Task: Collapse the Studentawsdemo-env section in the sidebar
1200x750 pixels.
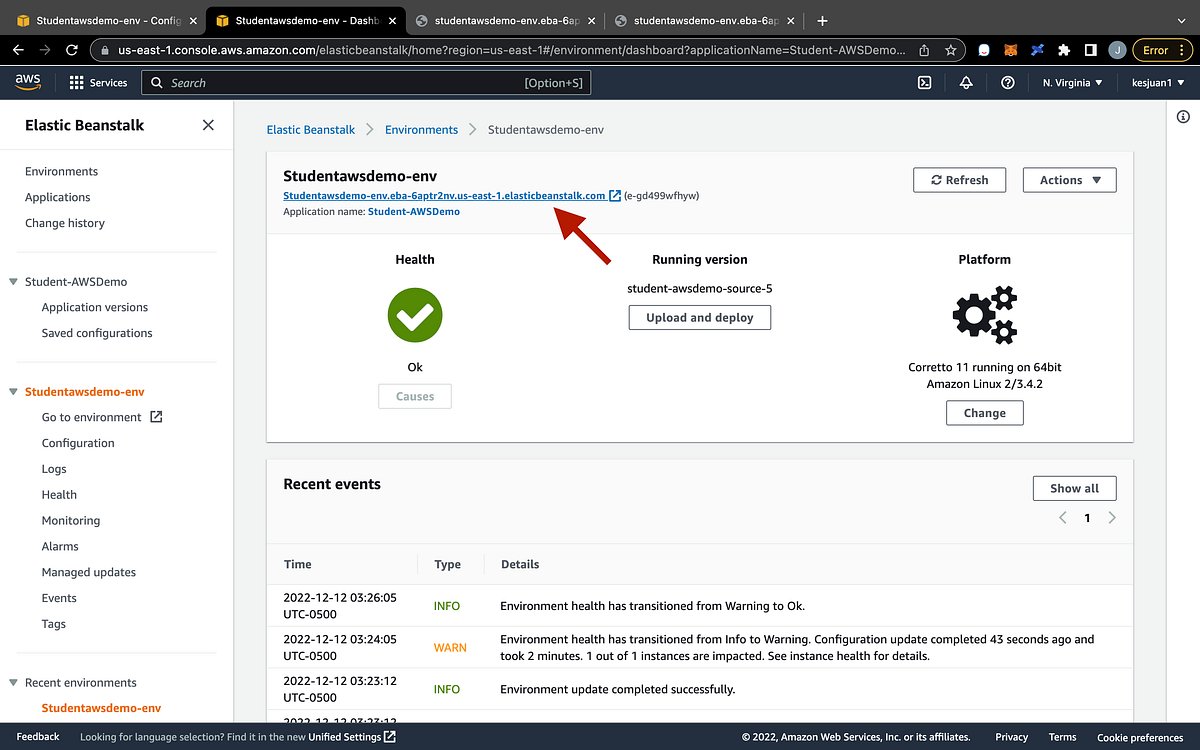Action: 11,391
